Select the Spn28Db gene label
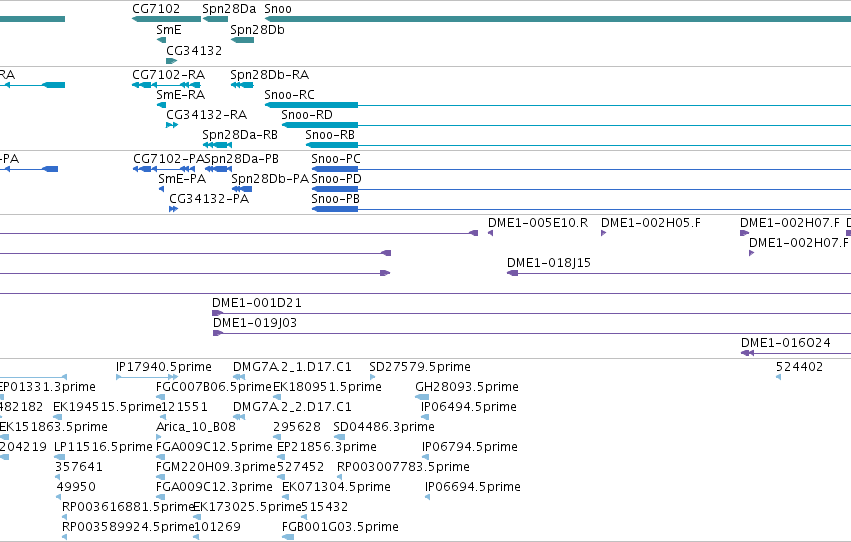The height and width of the screenshot is (542, 851). coord(257,30)
